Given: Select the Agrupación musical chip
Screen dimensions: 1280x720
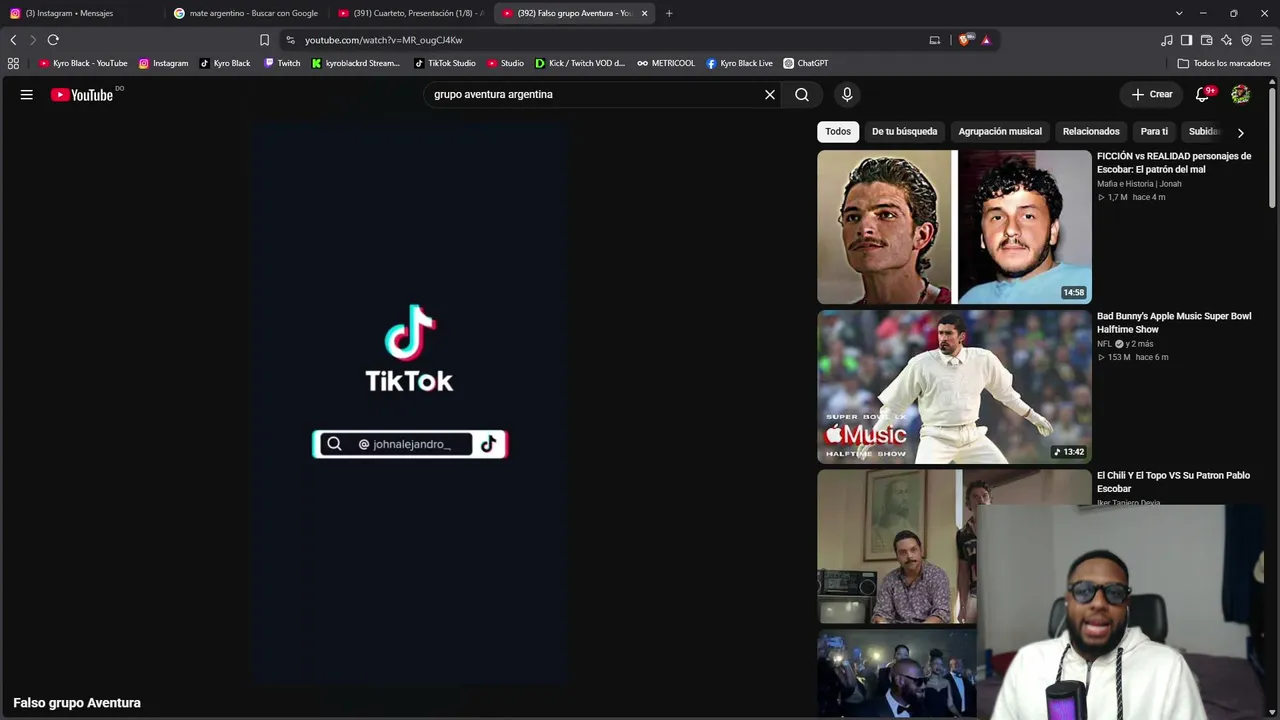Looking at the screenshot, I should (1000, 132).
